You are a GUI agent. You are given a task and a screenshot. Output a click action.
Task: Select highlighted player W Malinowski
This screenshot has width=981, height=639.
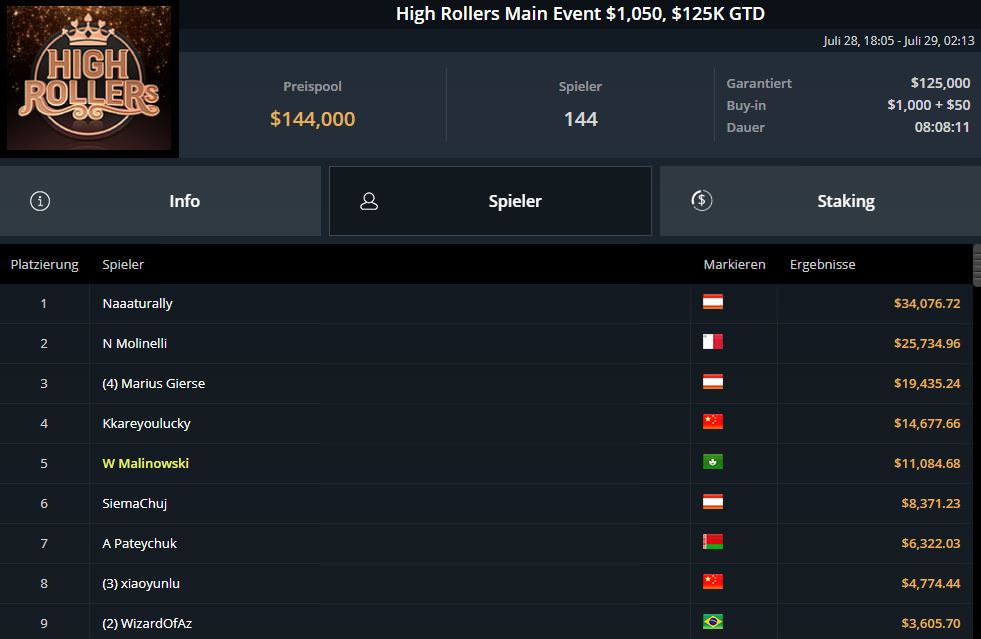[145, 463]
